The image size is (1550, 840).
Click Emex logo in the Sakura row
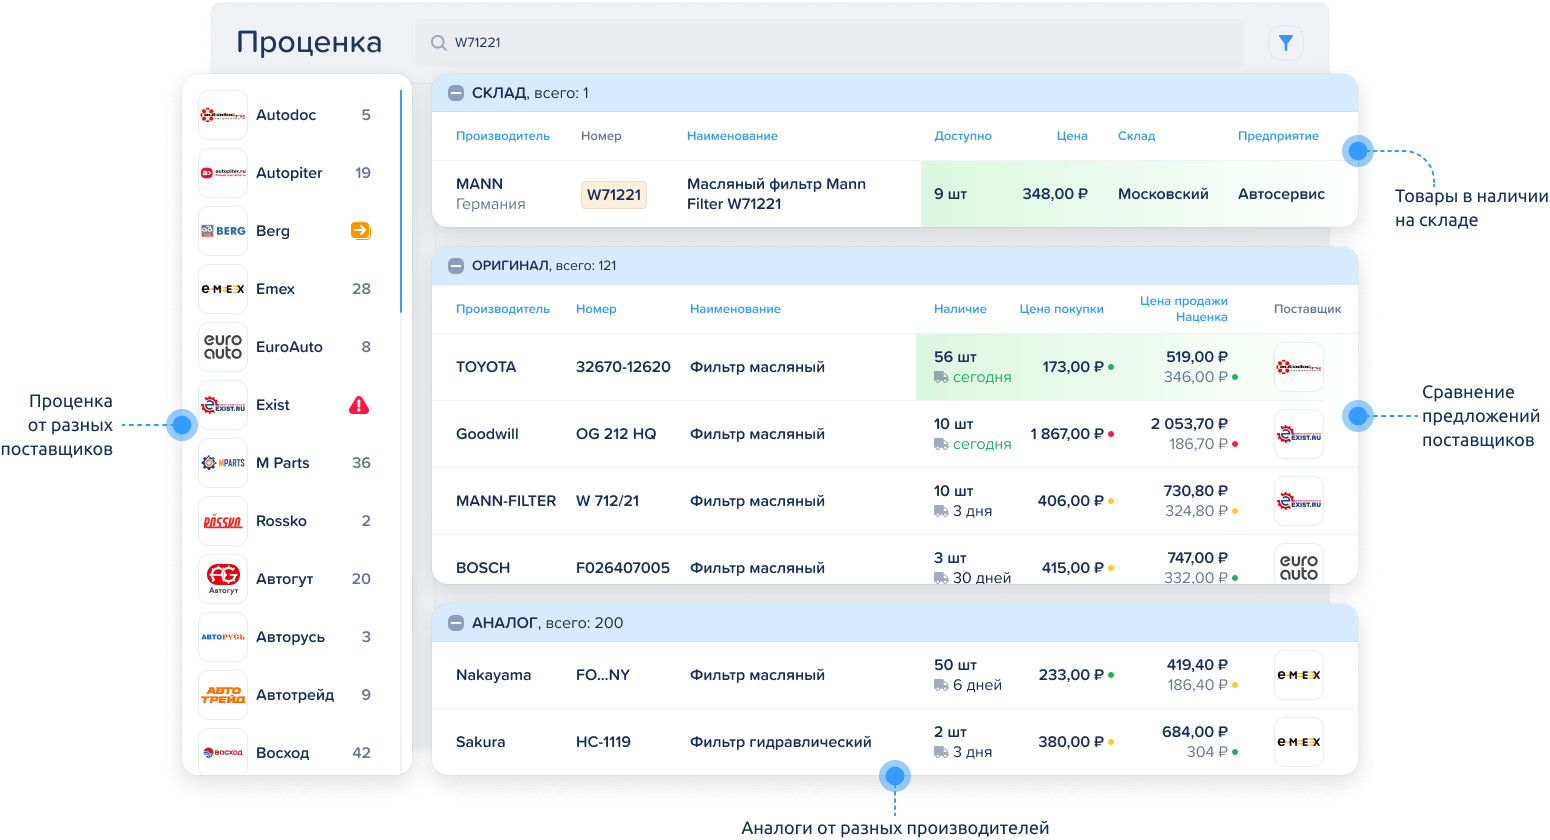pos(1299,742)
